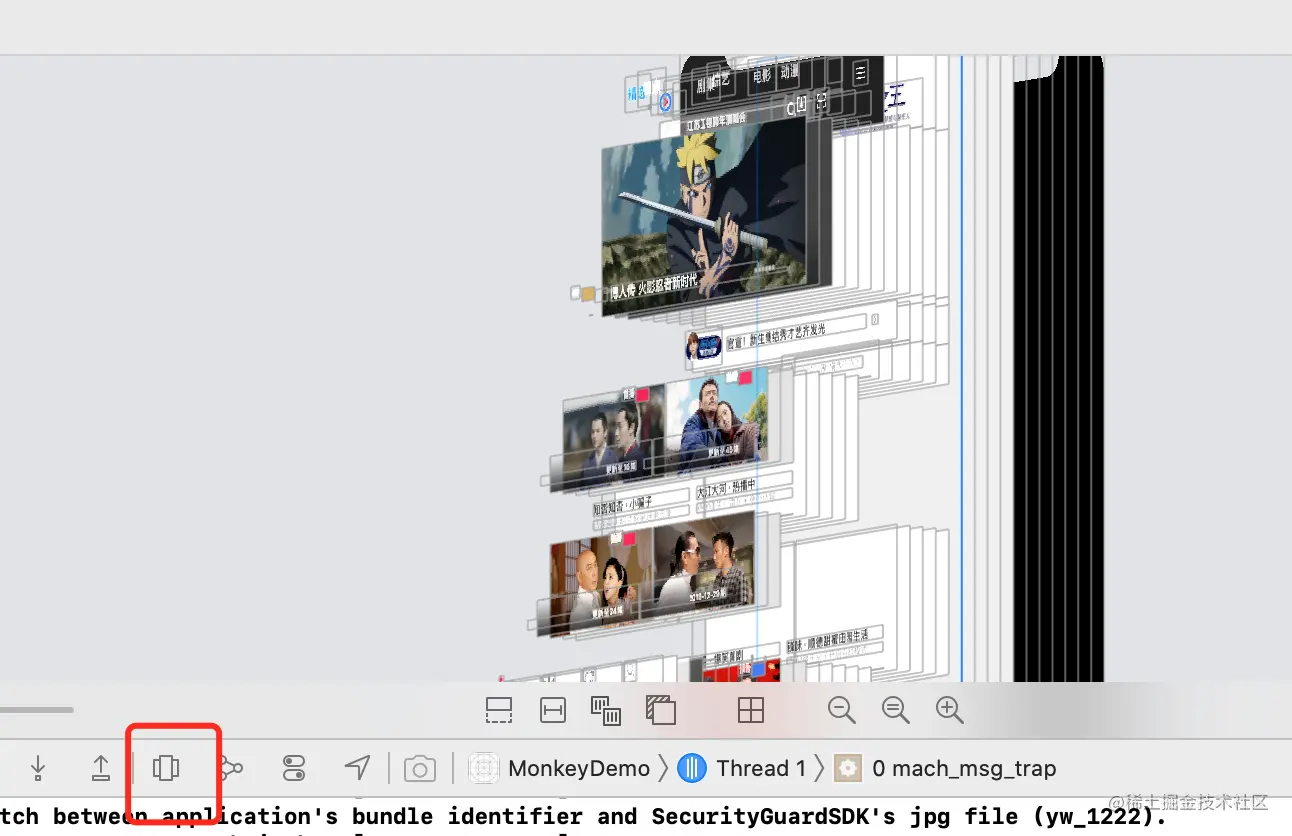Viewport: 1292px width, 836px height.
Task: Select the 动漫 tab in app view
Action: [x=790, y=72]
